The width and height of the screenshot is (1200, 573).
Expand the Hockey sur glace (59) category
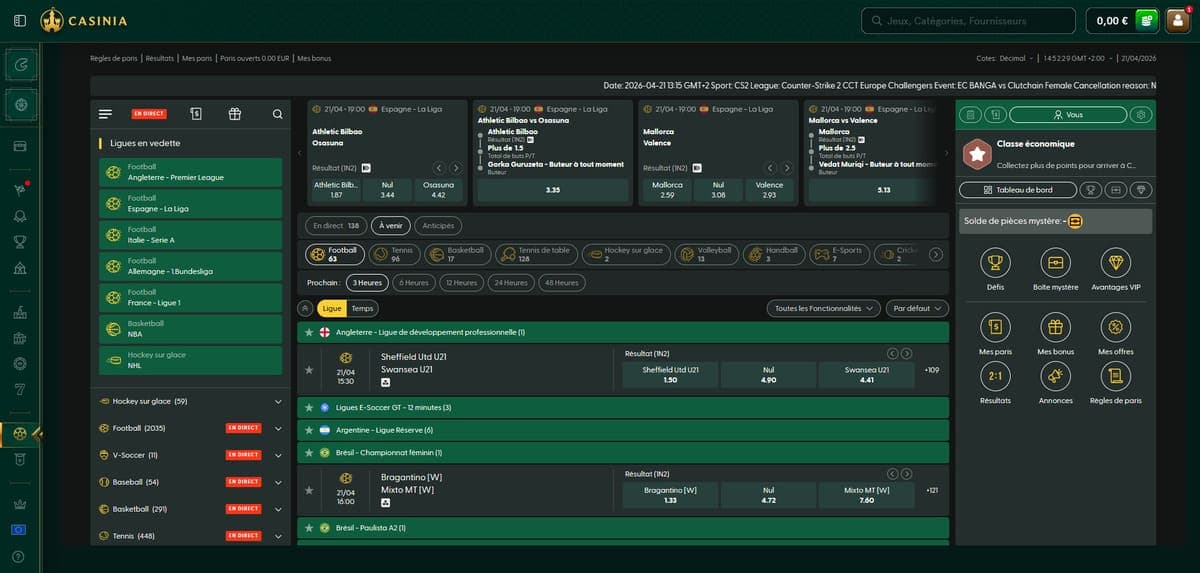pos(277,401)
